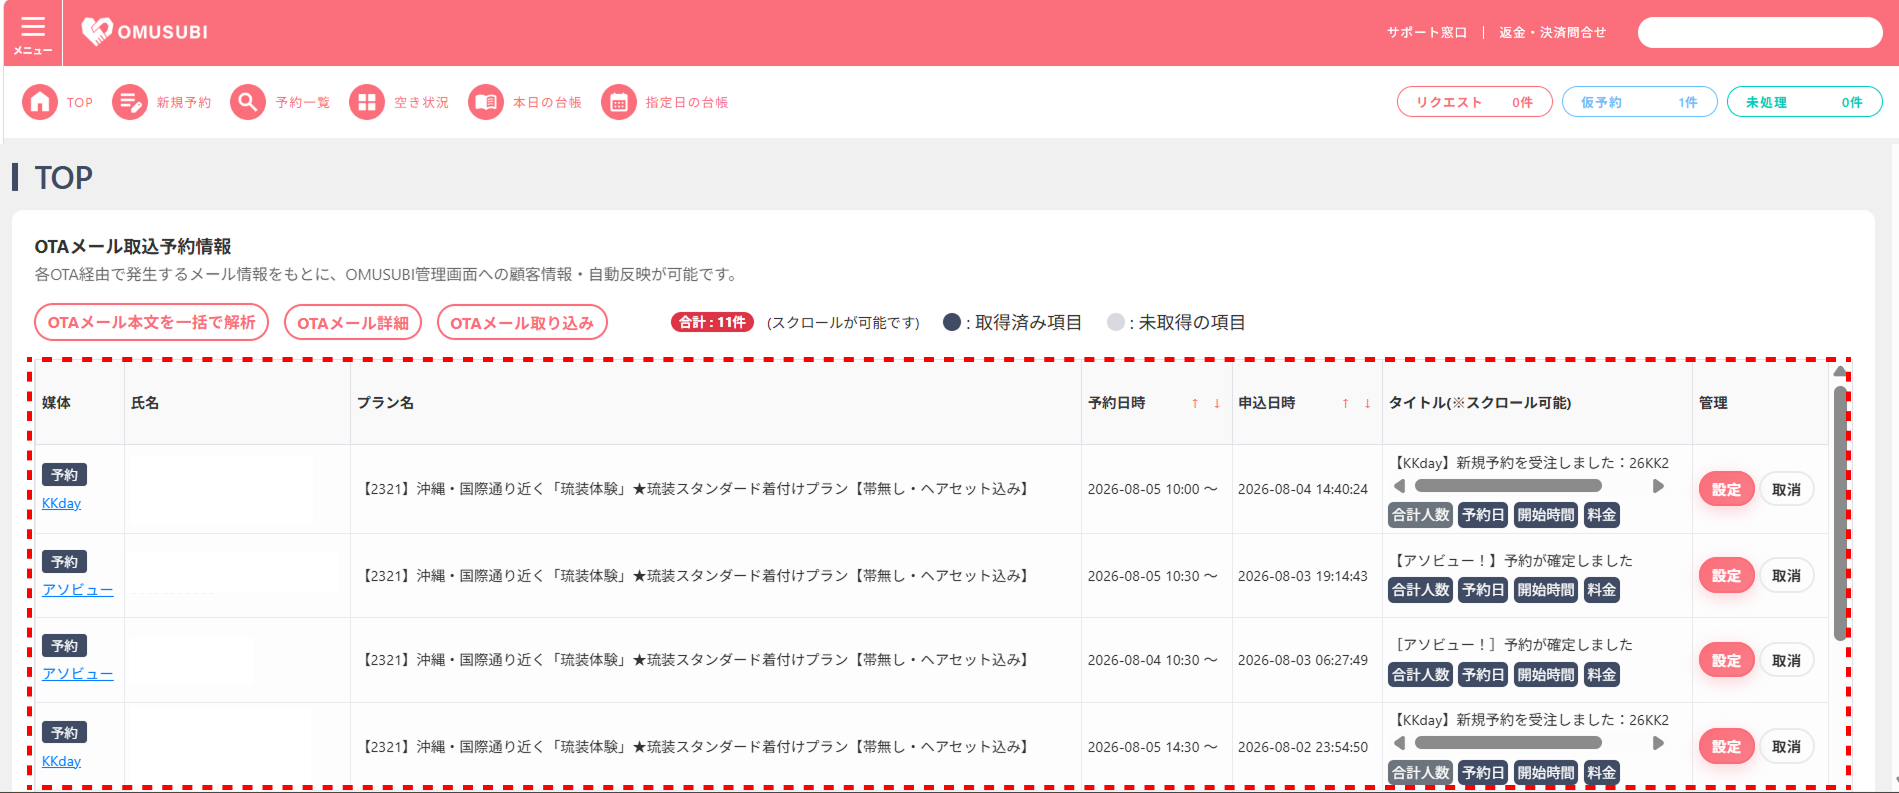Click 取消 in 06:27:49 row

(x=1786, y=660)
